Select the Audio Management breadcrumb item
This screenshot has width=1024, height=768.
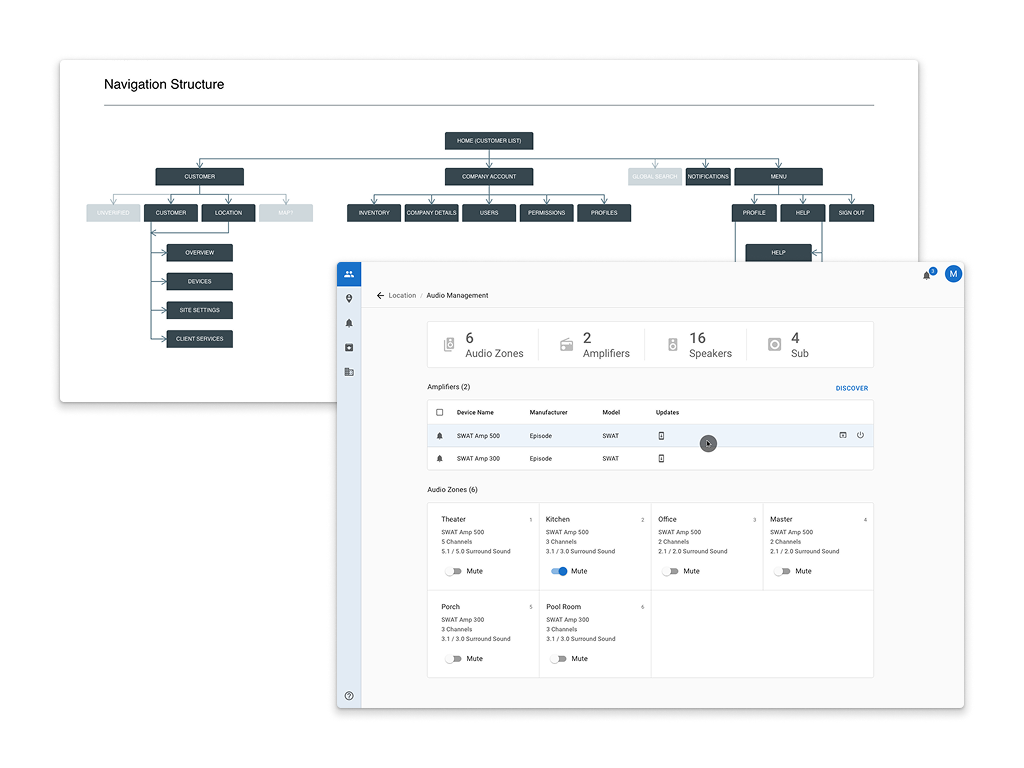pos(456,295)
